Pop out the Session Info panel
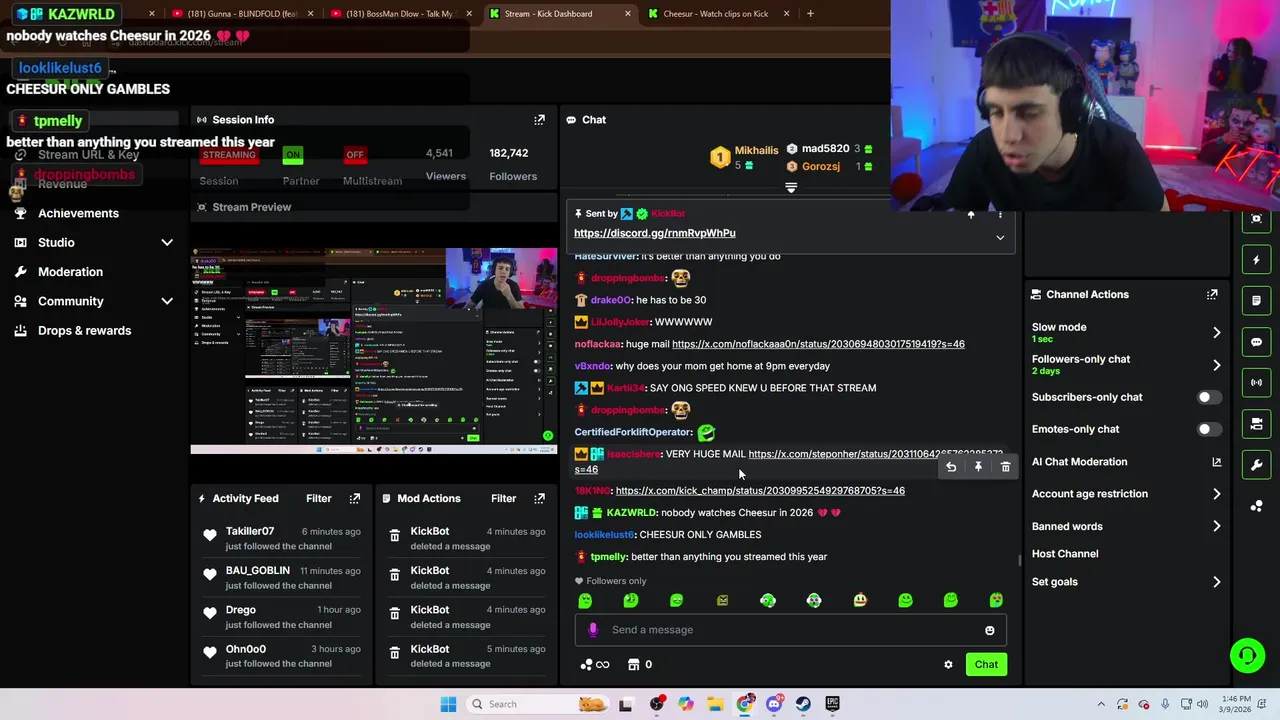This screenshot has width=1280, height=720. tap(540, 120)
